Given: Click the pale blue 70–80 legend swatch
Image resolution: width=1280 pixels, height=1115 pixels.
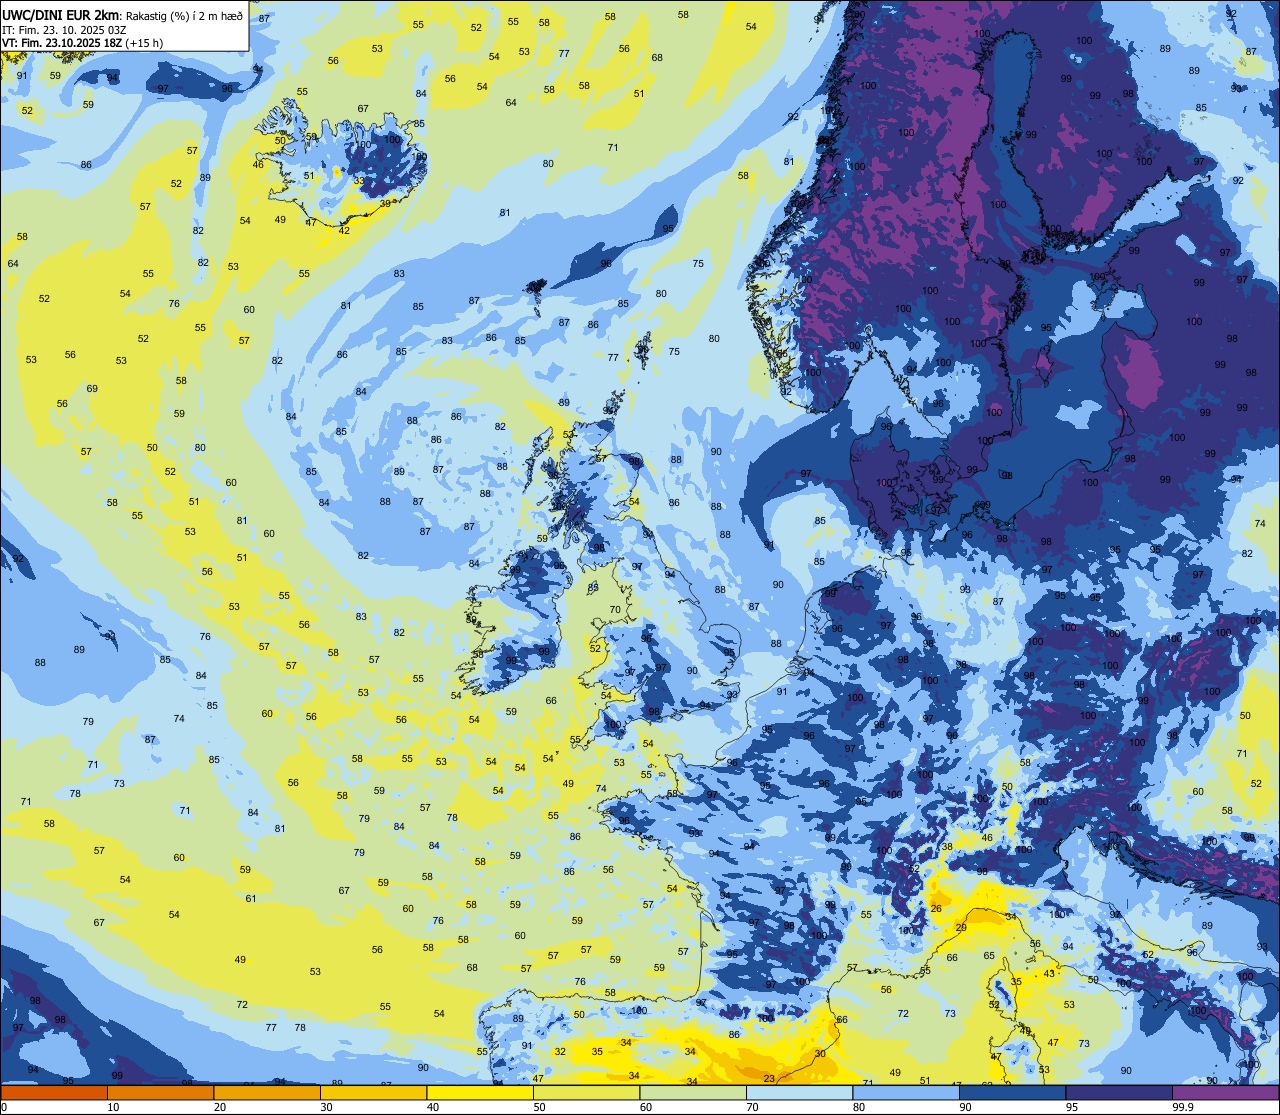Looking at the screenshot, I should tap(799, 1093).
